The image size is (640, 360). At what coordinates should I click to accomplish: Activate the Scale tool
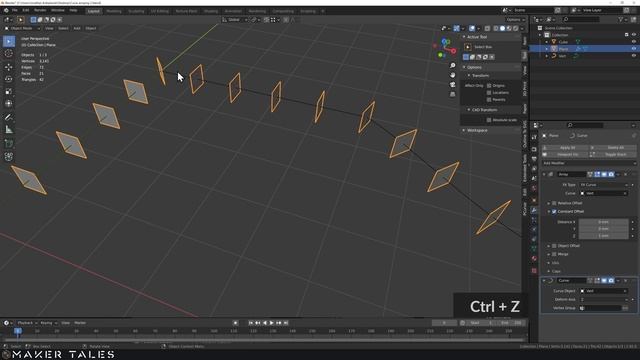[x=9, y=91]
